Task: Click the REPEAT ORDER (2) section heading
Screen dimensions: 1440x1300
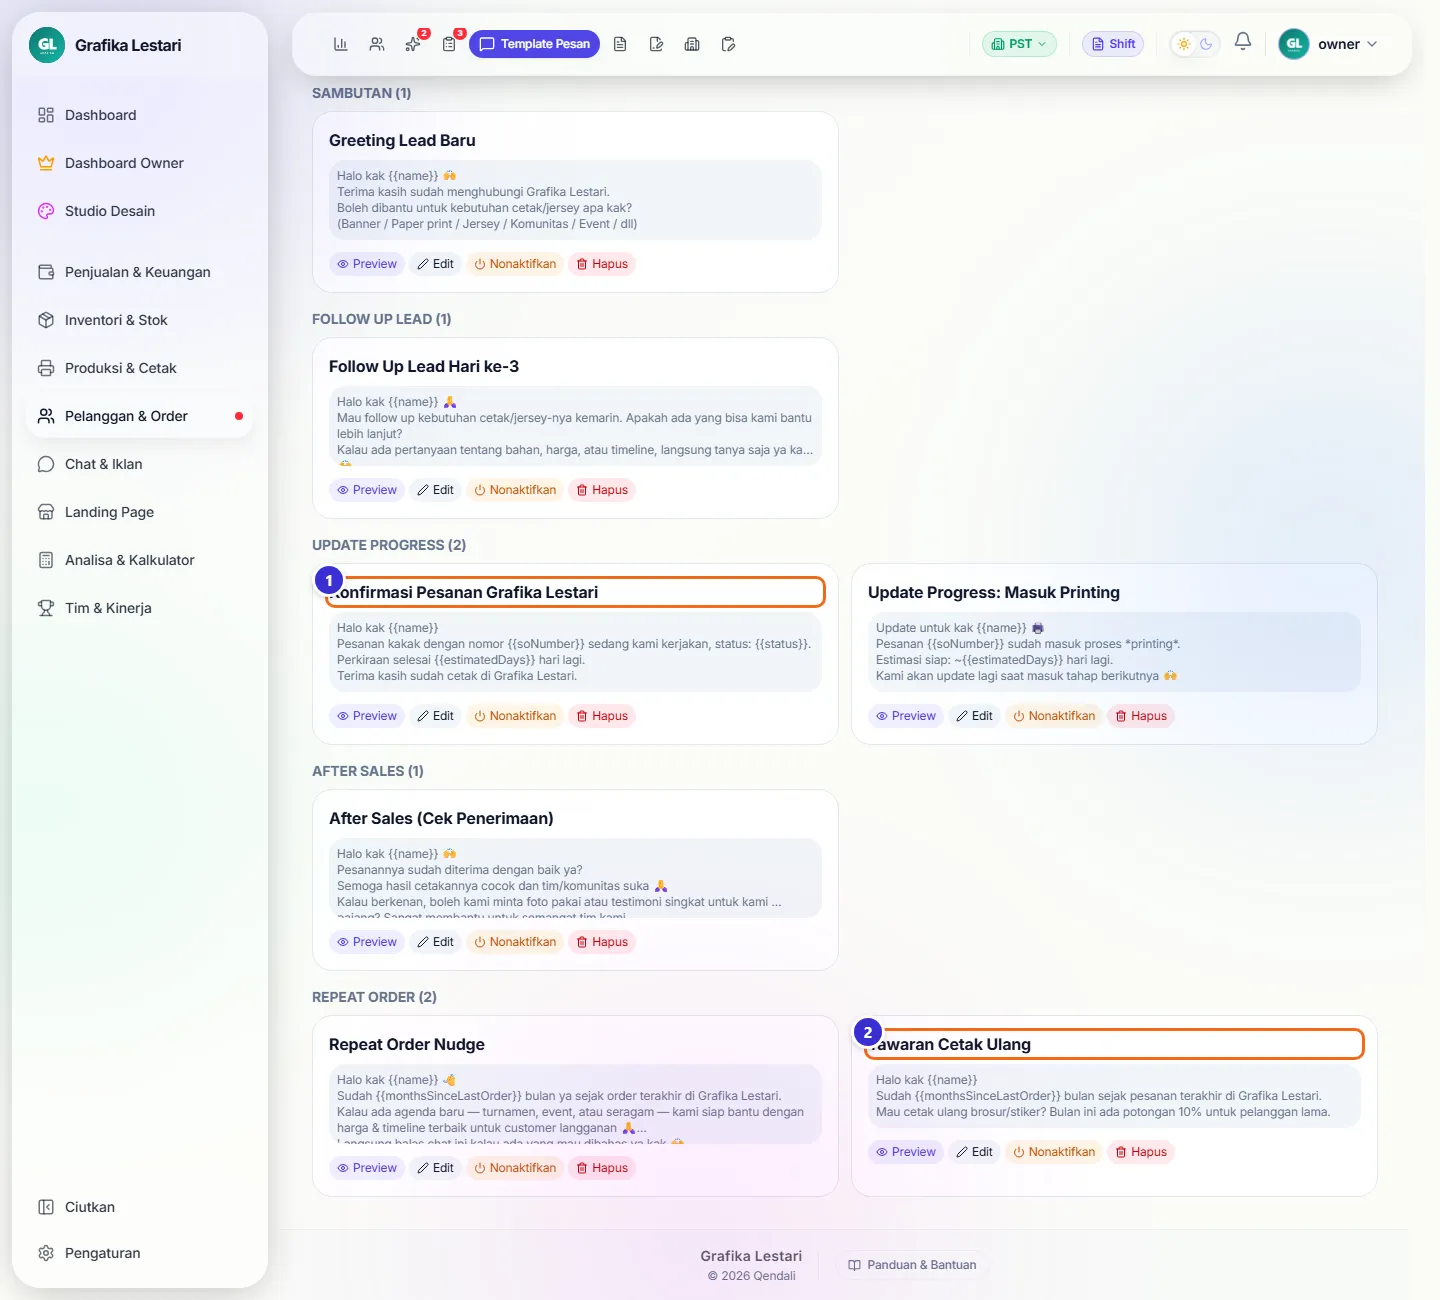Action: click(374, 997)
